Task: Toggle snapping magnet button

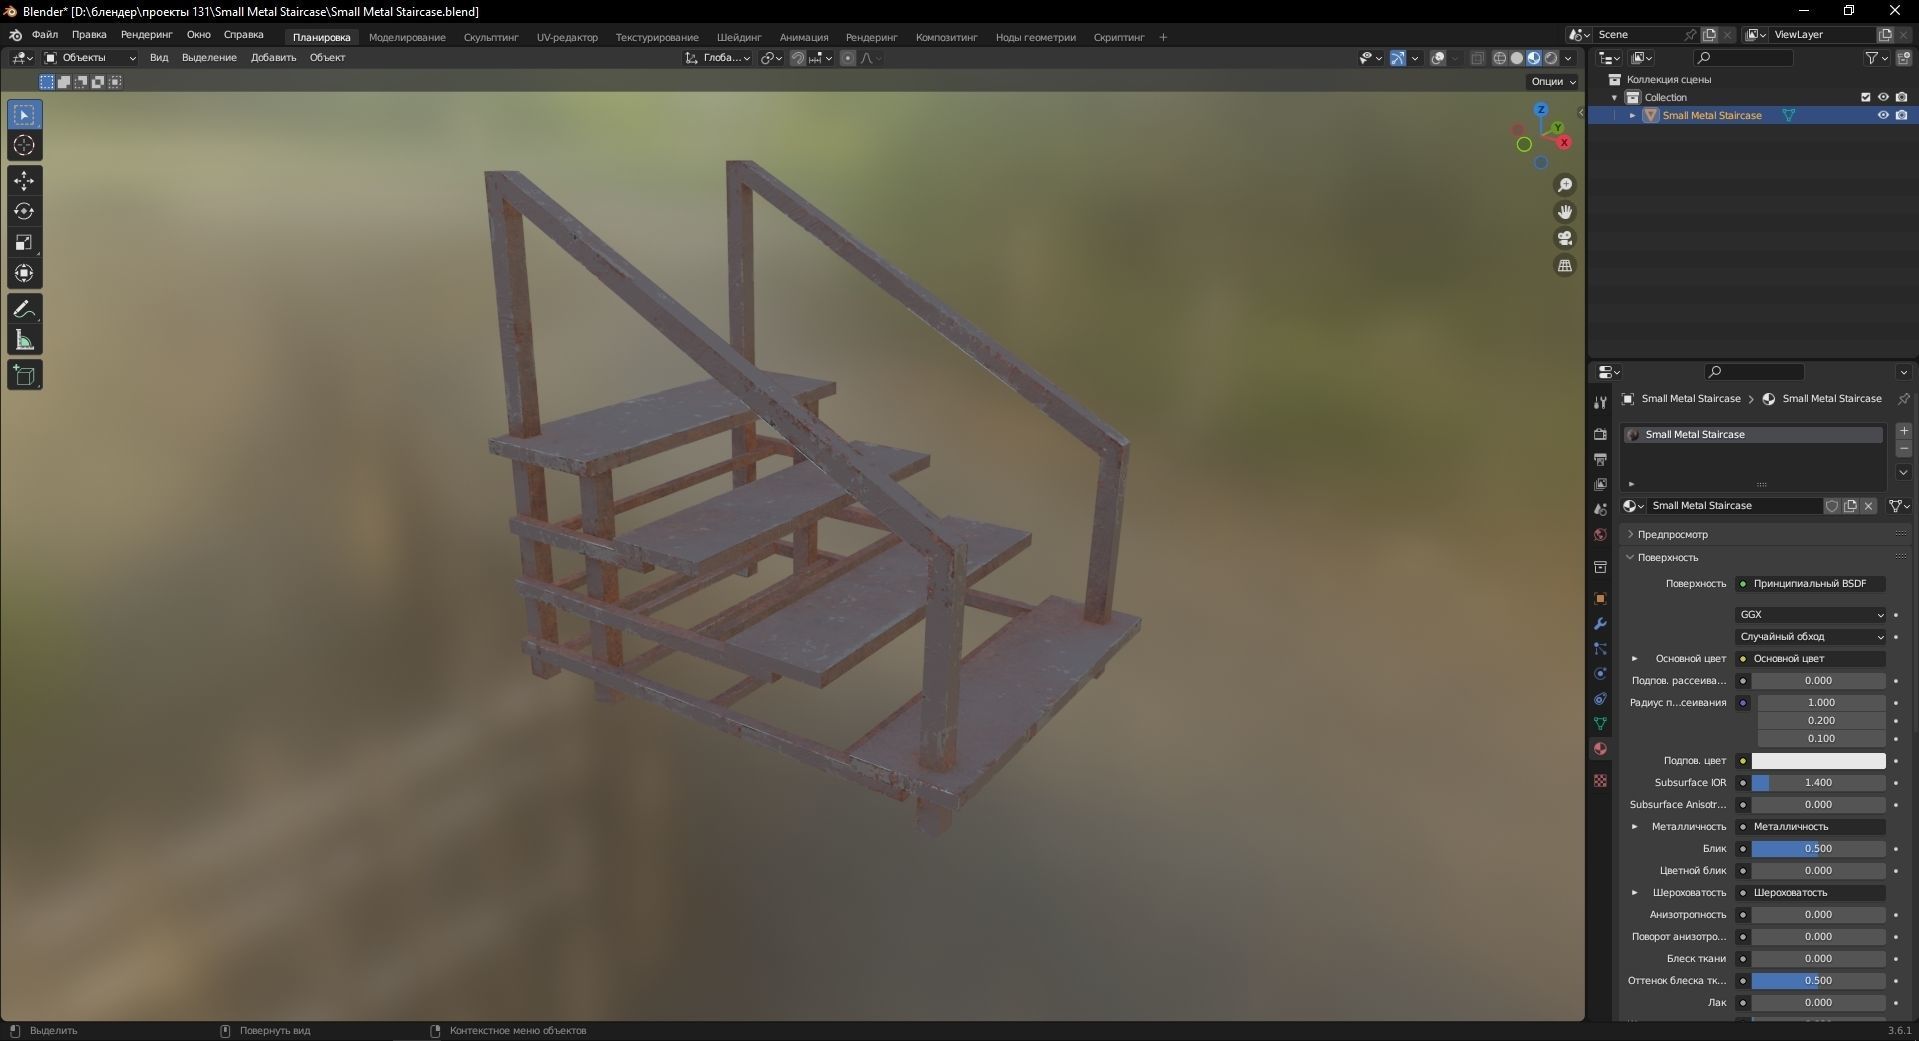Action: (x=797, y=58)
